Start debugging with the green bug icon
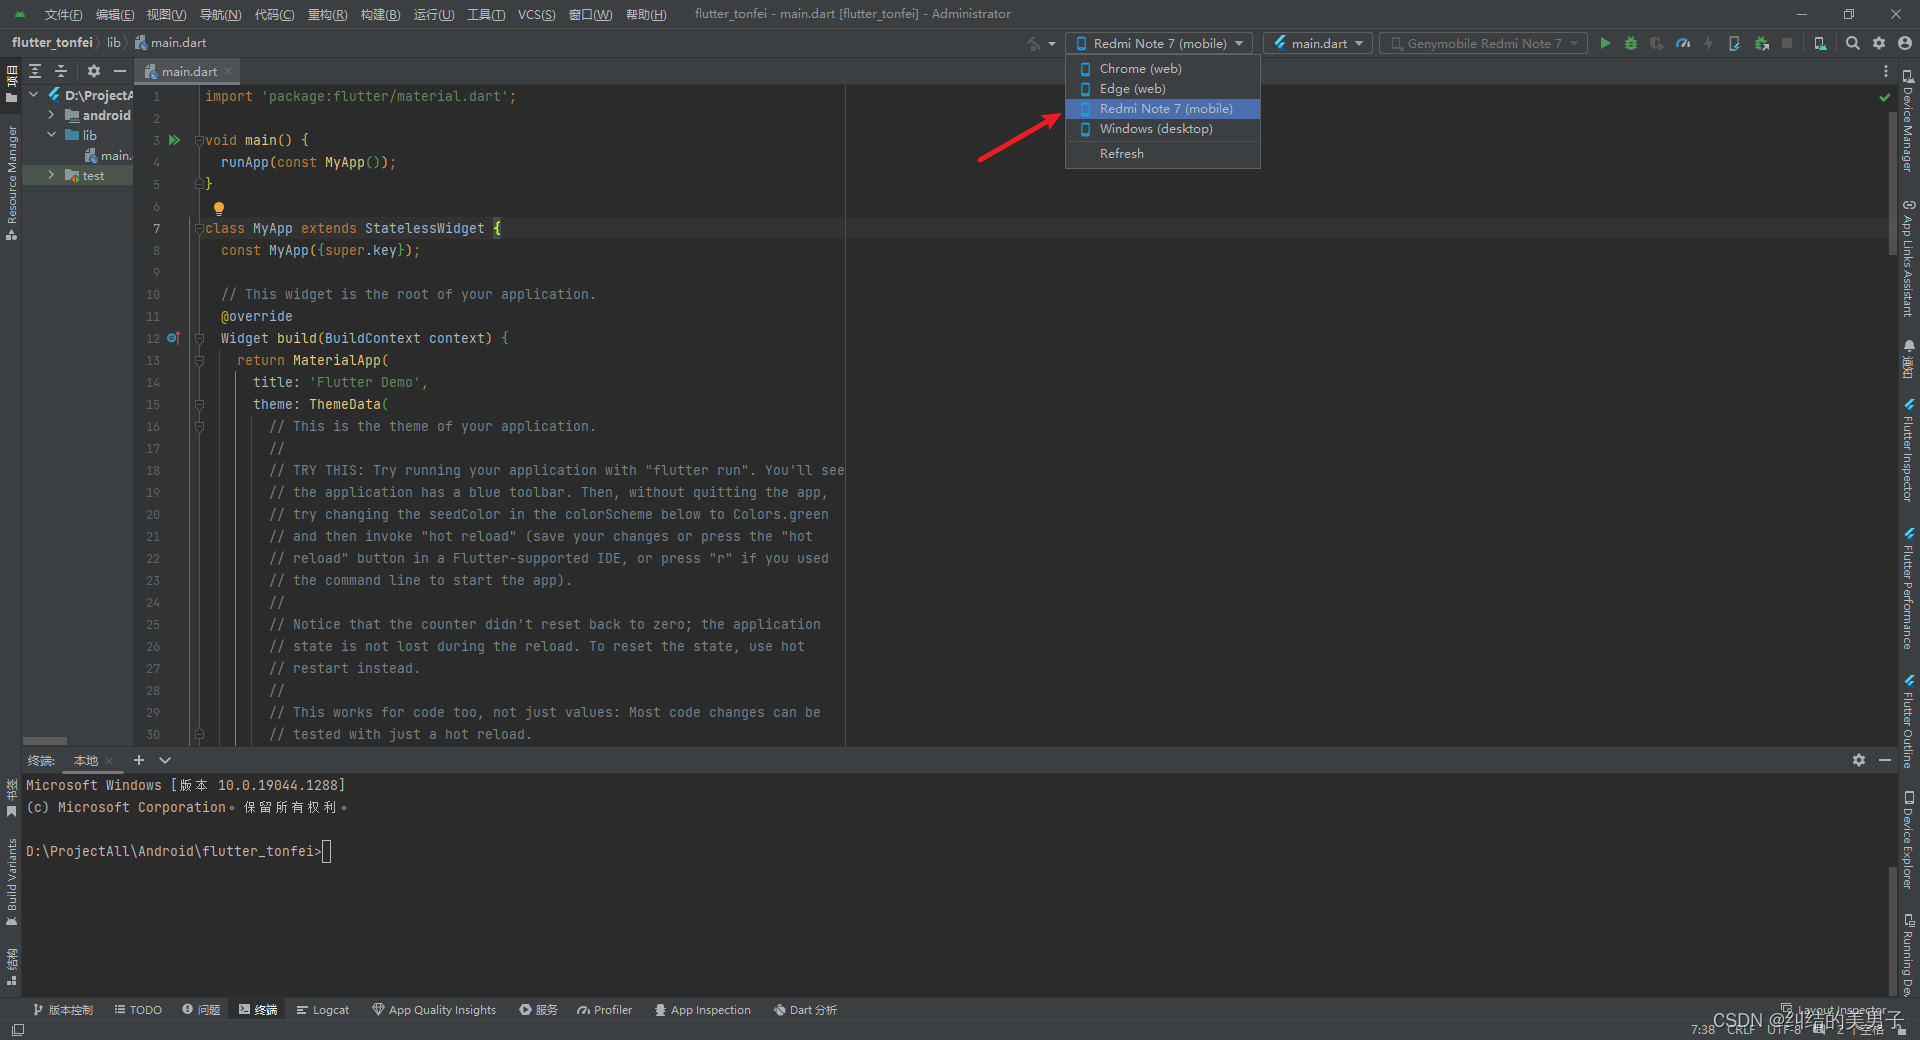 tap(1631, 43)
